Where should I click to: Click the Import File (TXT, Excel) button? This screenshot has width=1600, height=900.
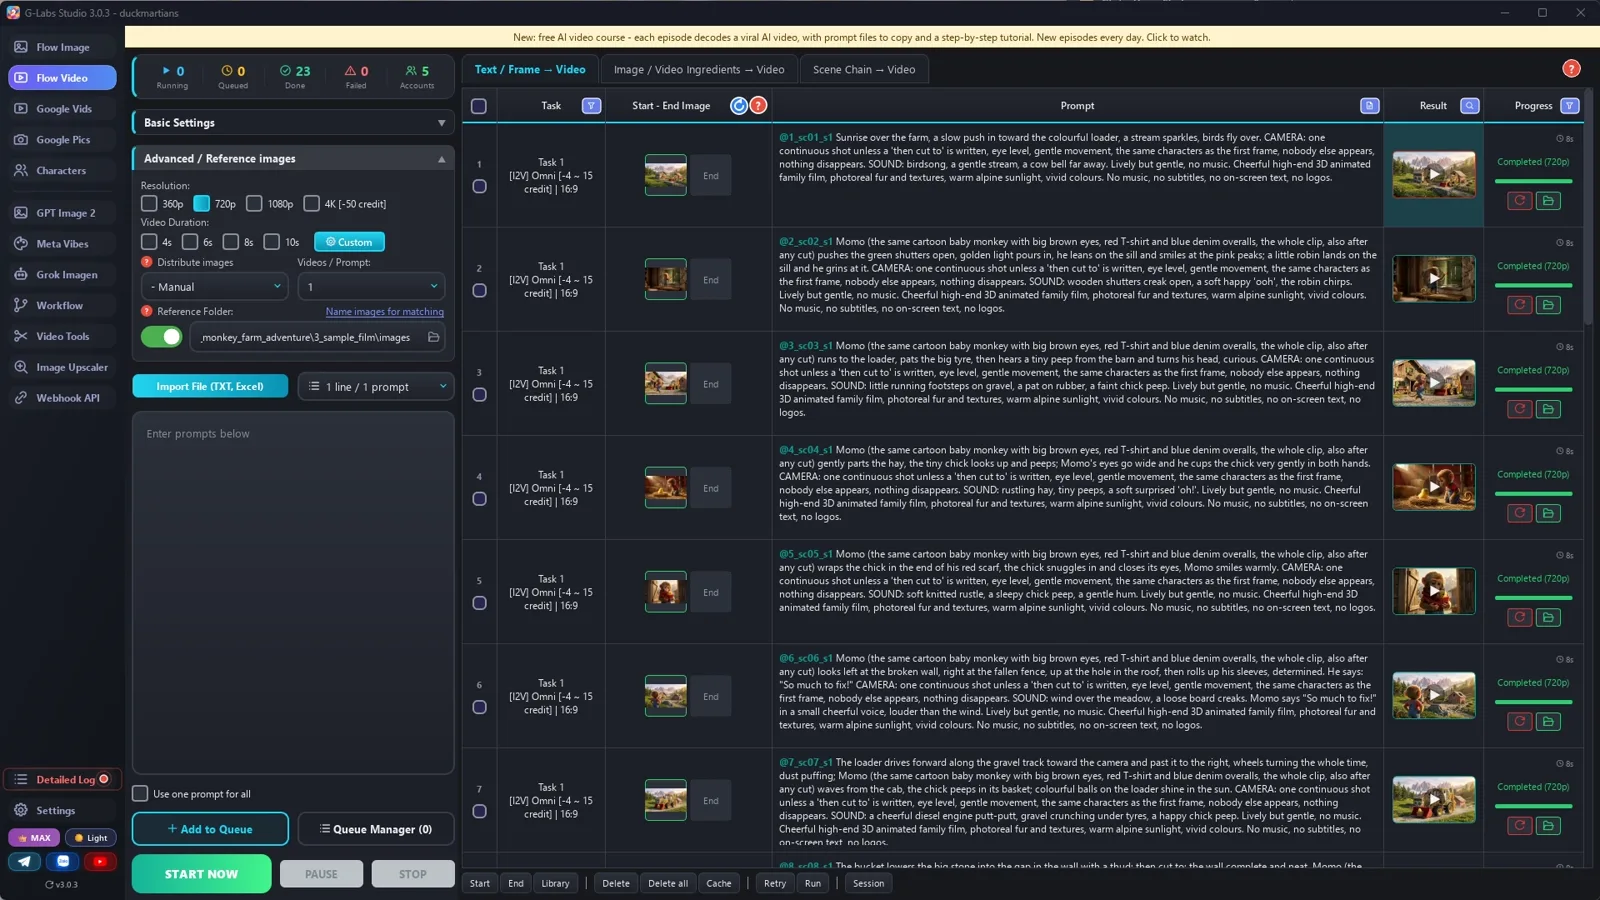point(210,387)
